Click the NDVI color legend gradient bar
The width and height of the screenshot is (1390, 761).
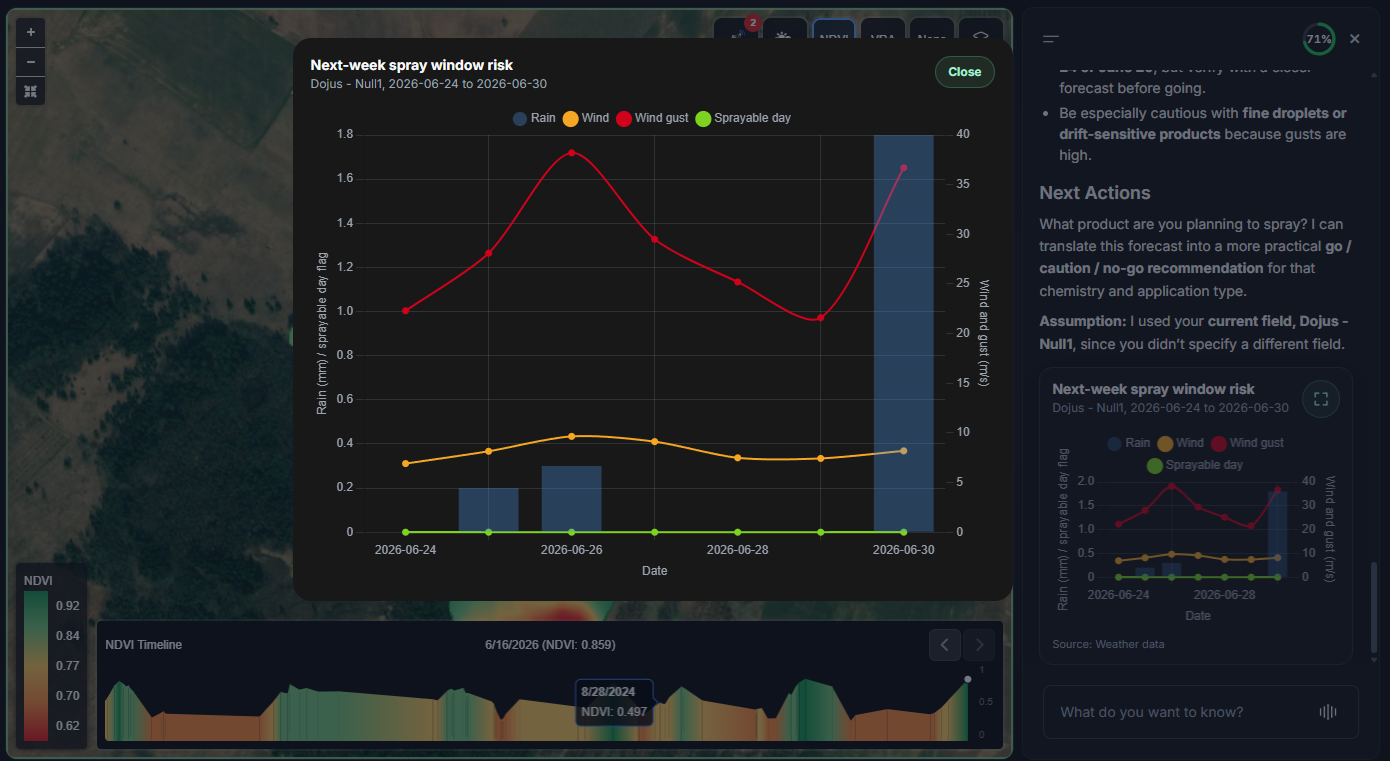tap(36, 665)
